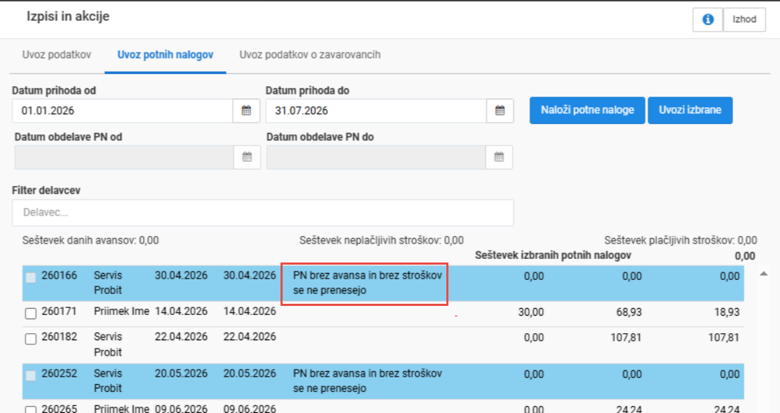Click the 30,00 advance in row 260171

pos(531,312)
